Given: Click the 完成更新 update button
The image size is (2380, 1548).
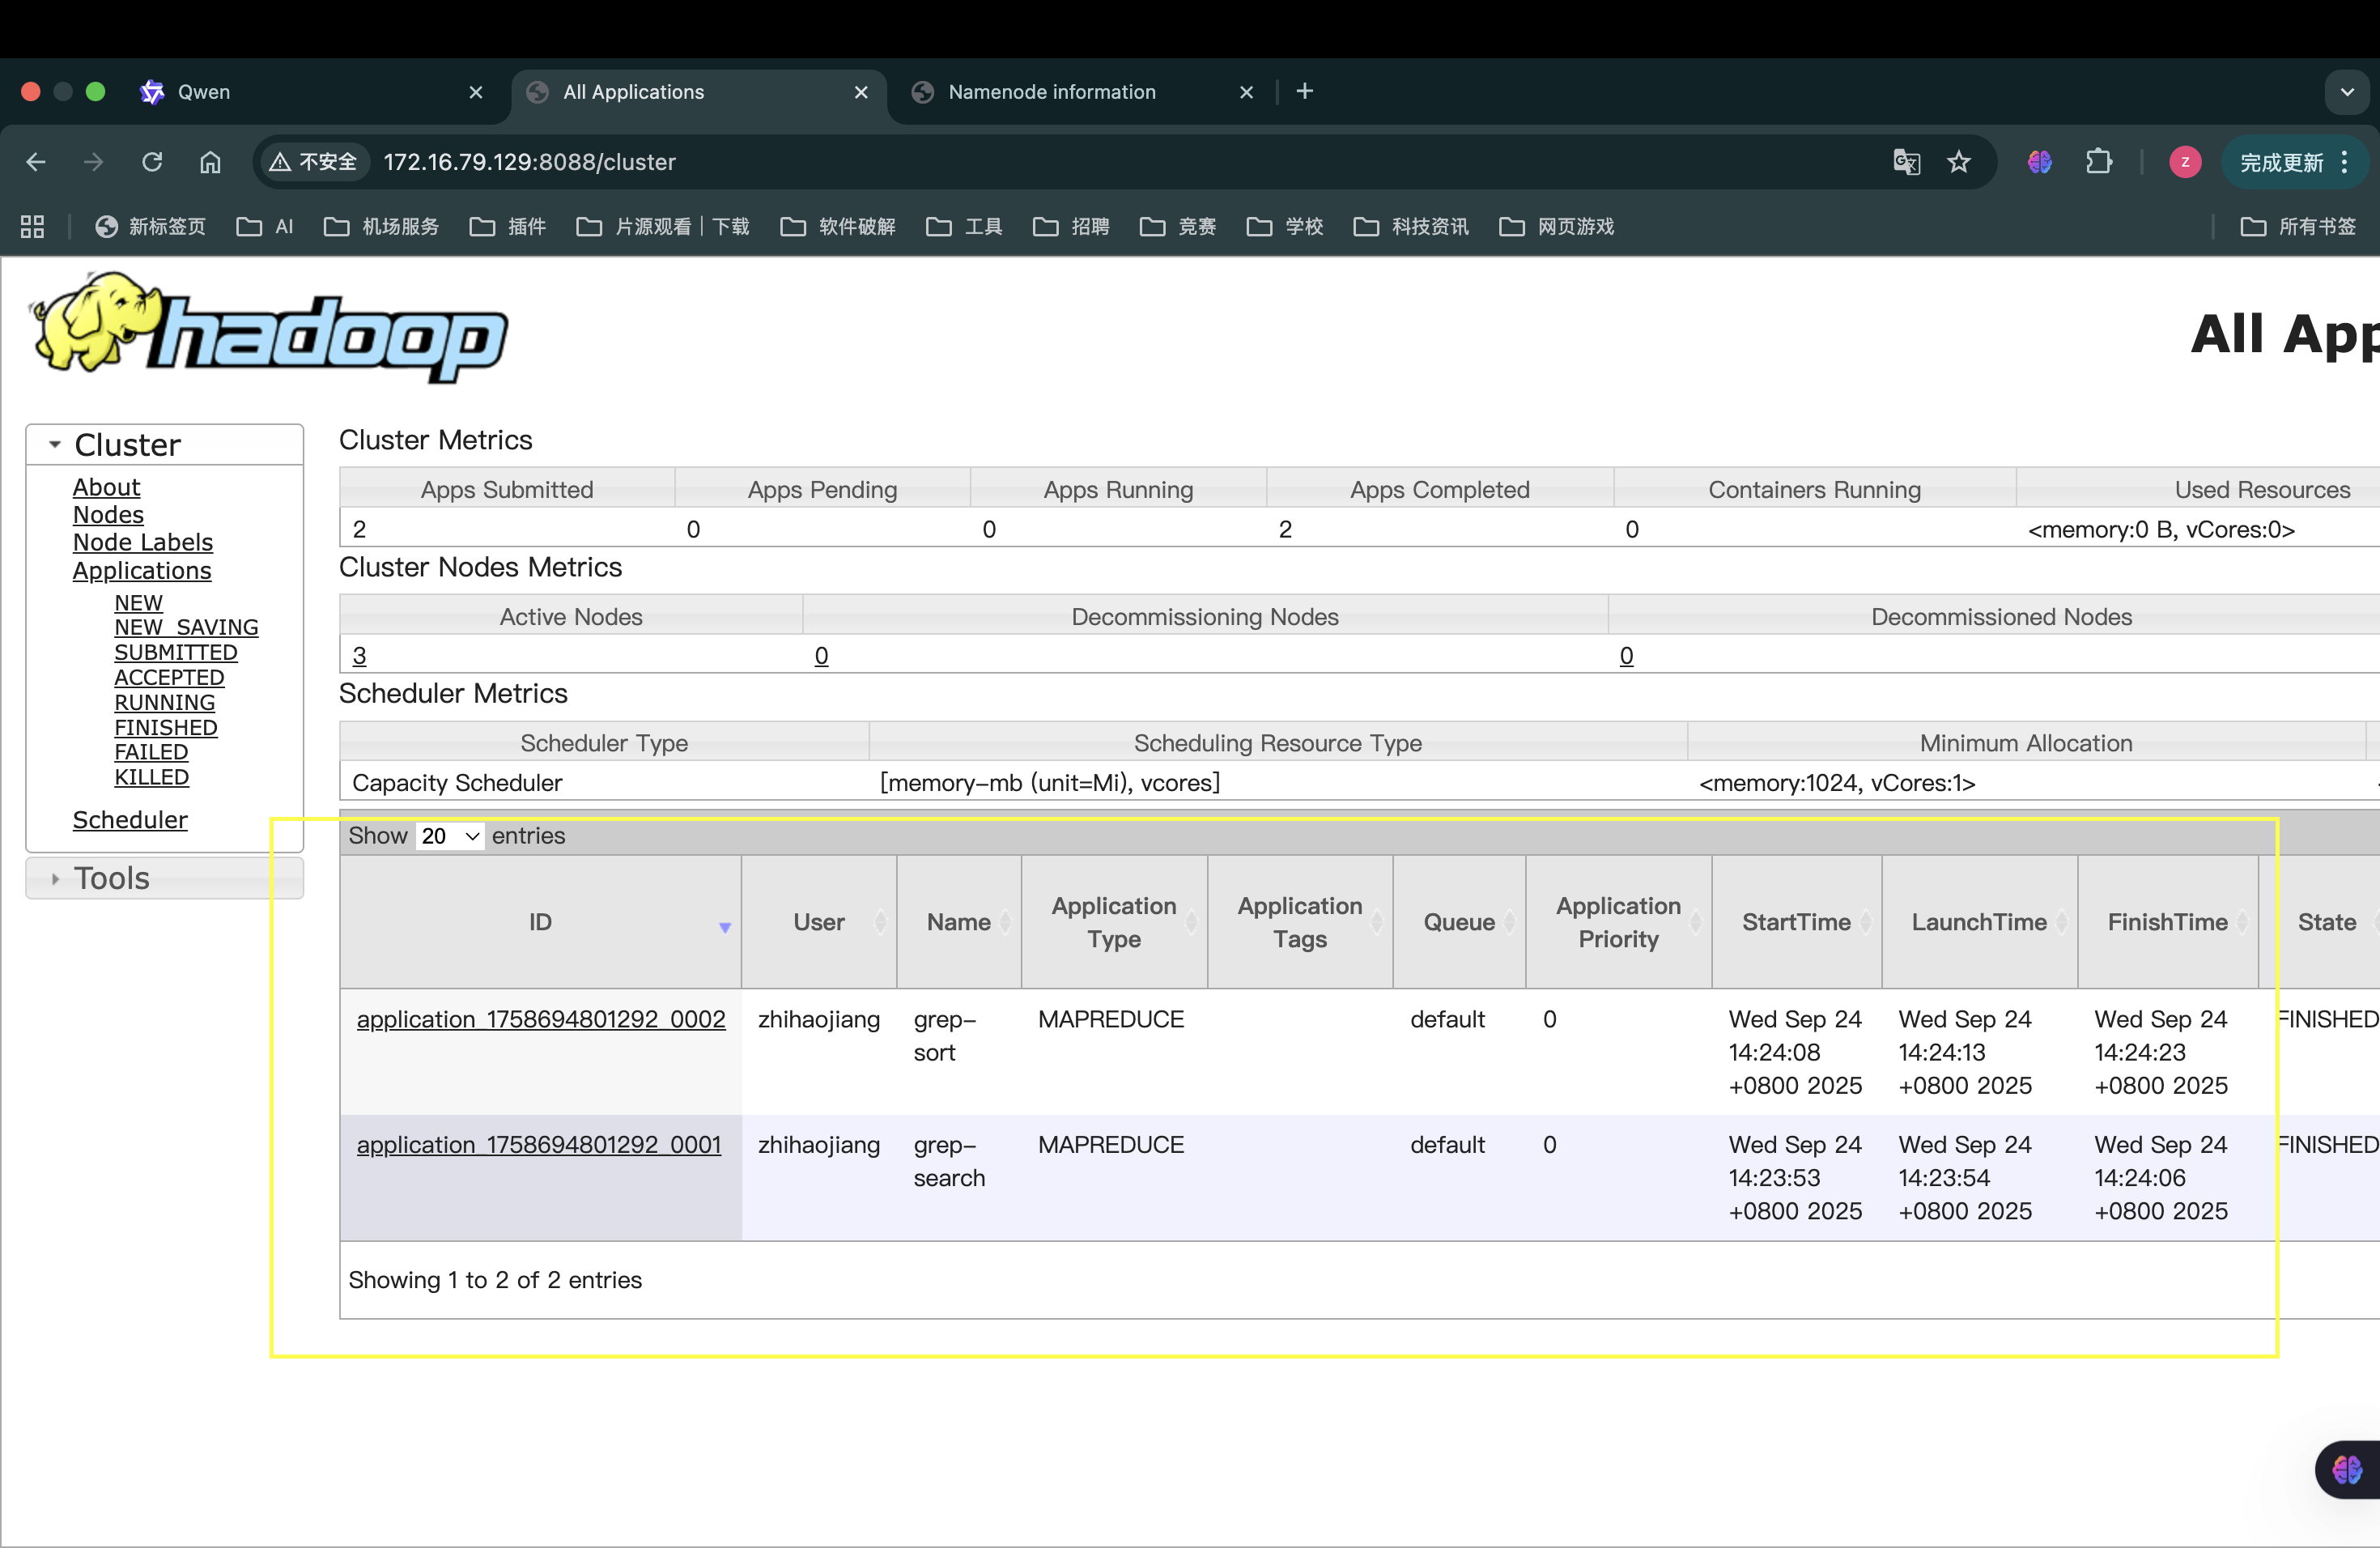Looking at the screenshot, I should (2293, 162).
